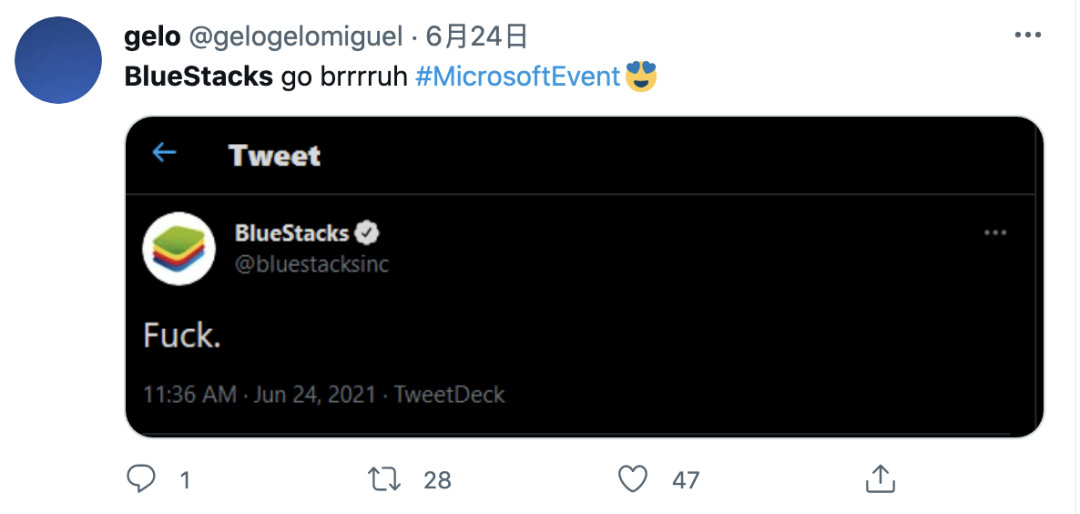Click the 11:36 AM Jun 24, 2021 timestamp

260,395
